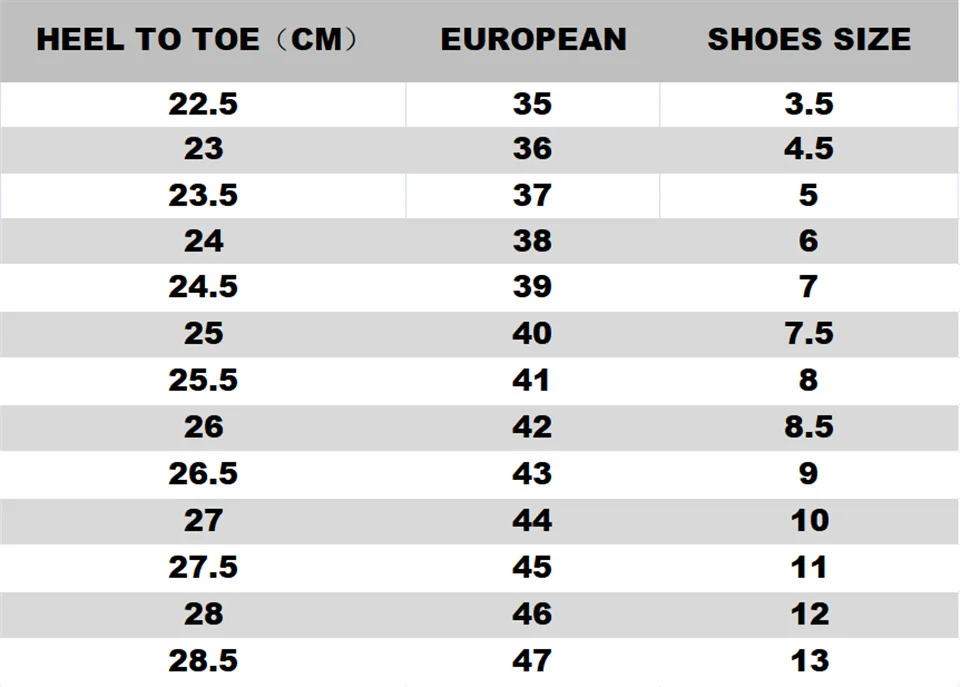The image size is (960, 687).
Task: Click European size 44 cell
Action: coord(532,520)
